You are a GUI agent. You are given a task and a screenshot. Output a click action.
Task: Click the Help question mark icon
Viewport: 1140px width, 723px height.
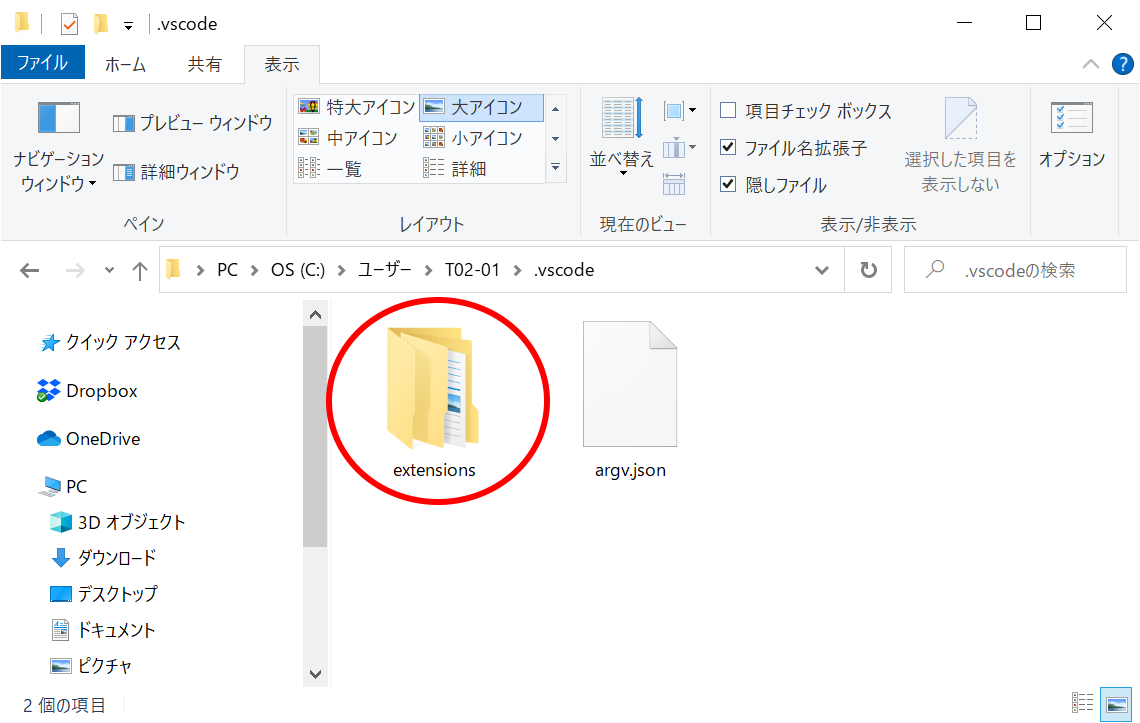click(1122, 64)
